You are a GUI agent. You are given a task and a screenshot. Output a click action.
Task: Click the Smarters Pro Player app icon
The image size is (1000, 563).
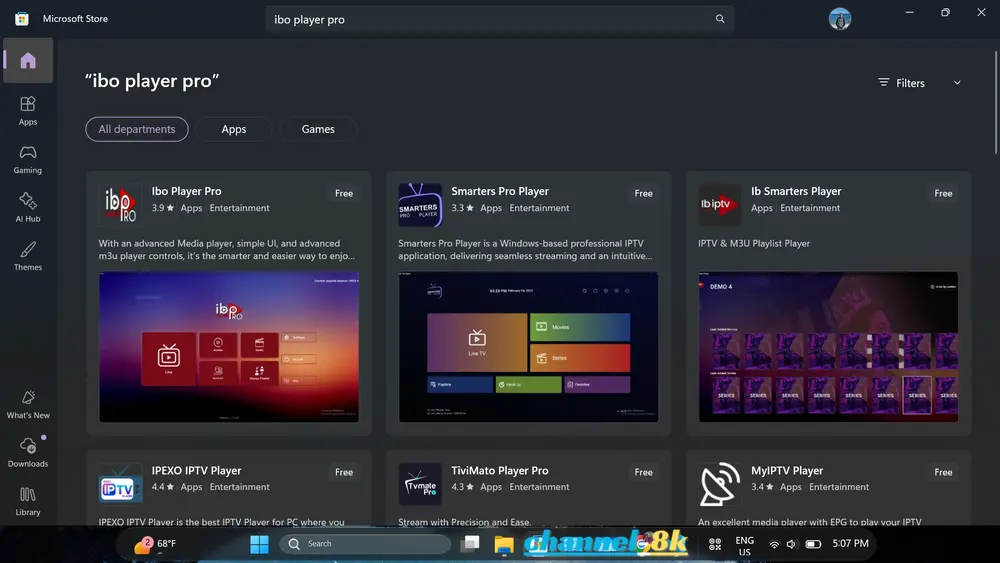pyautogui.click(x=420, y=205)
